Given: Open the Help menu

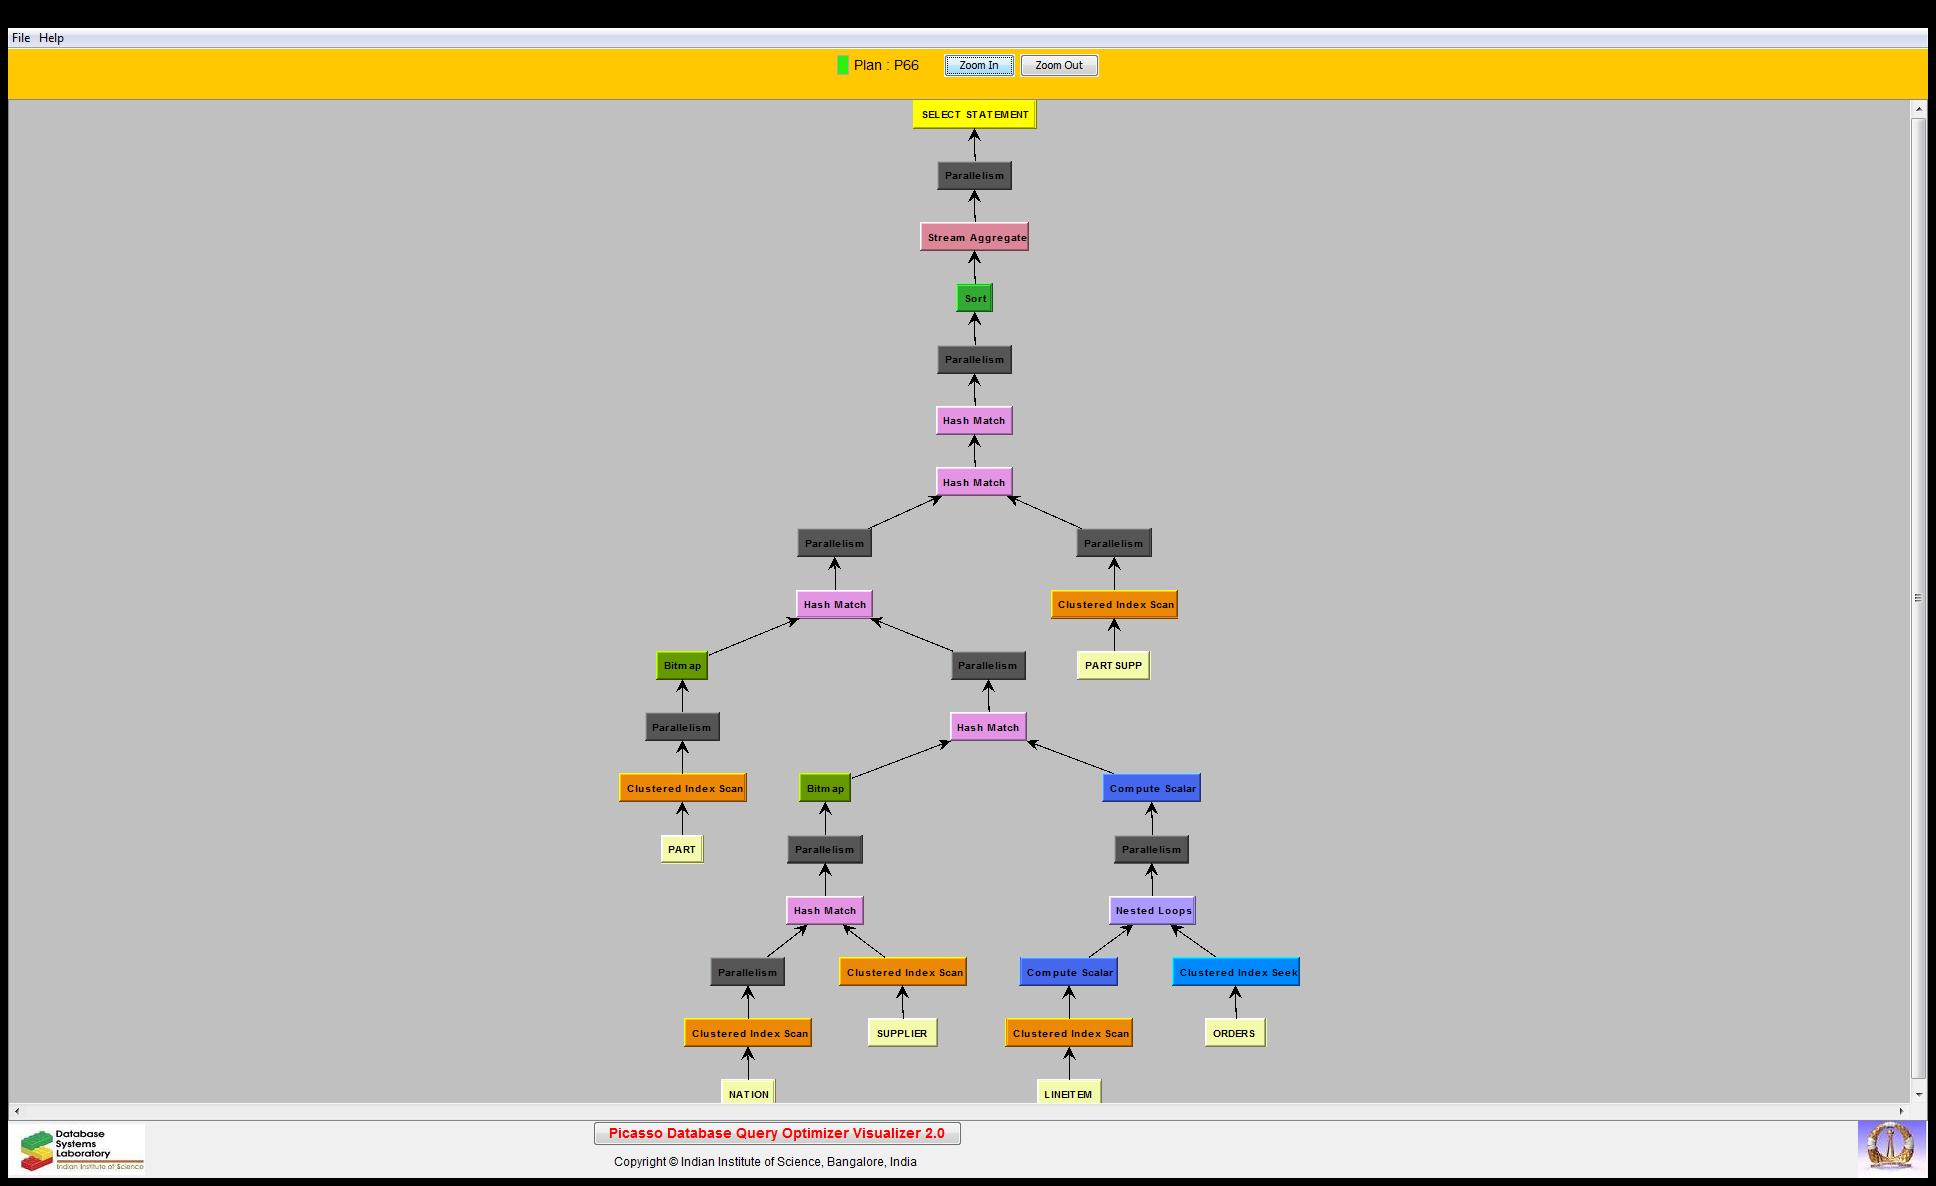Looking at the screenshot, I should tap(51, 38).
